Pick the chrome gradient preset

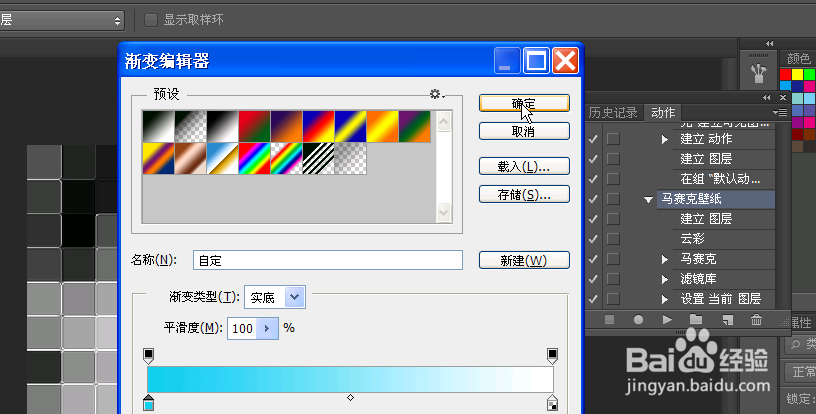[x=222, y=159]
